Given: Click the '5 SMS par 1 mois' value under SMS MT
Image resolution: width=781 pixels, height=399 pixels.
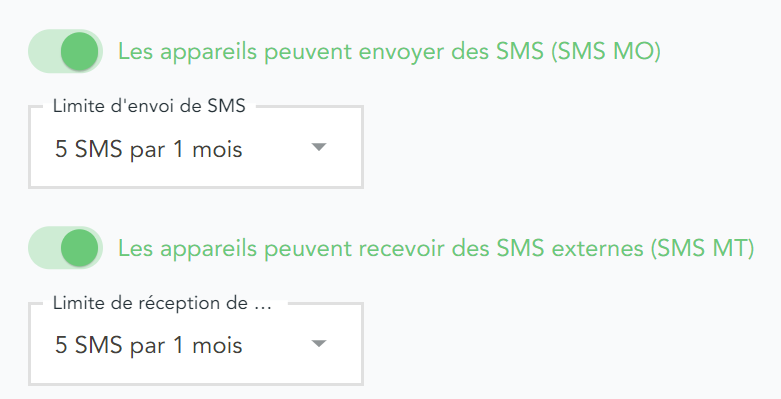Looking at the screenshot, I should tap(148, 345).
